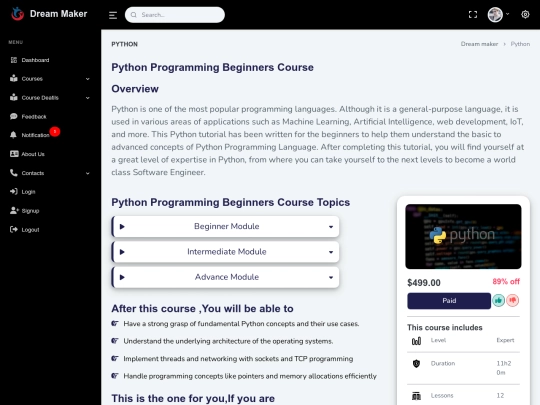Click the red notification badge

(x=55, y=132)
